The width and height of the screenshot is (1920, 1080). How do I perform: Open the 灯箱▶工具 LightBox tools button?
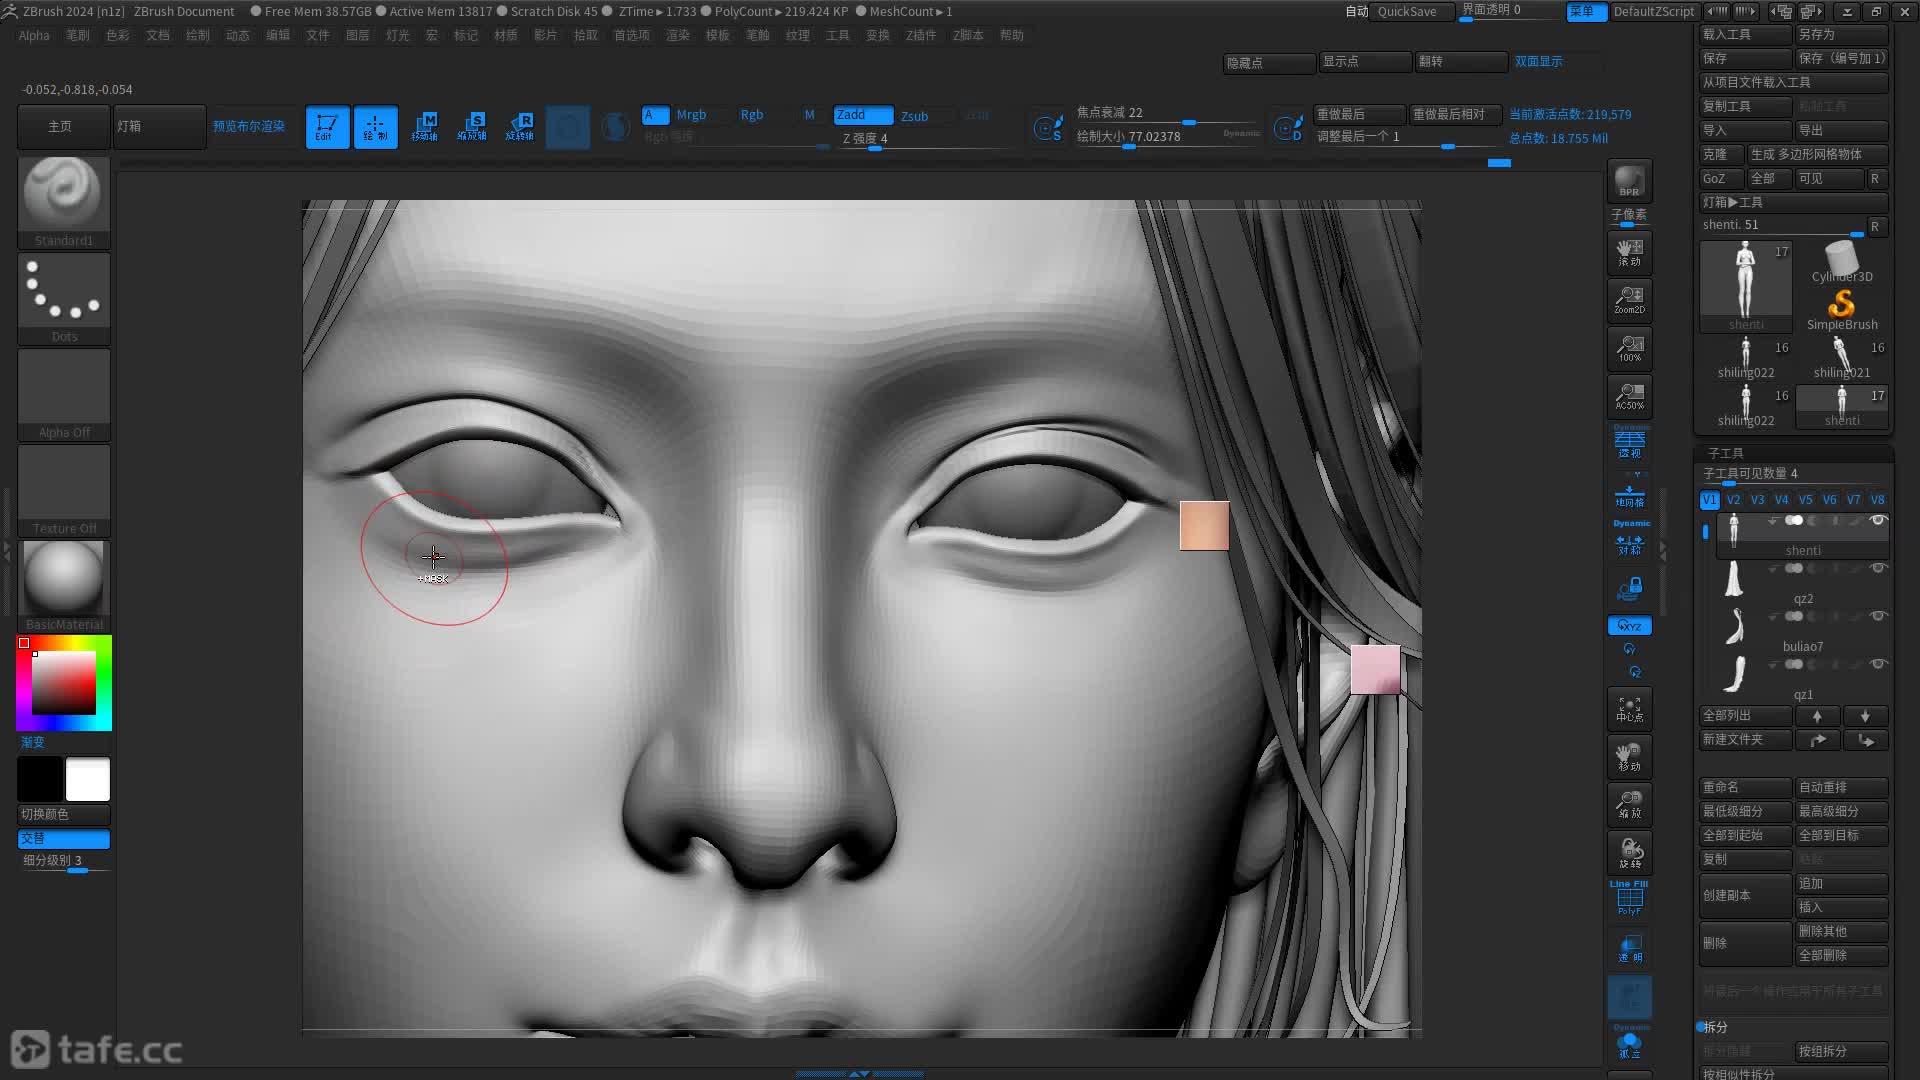click(x=1794, y=202)
